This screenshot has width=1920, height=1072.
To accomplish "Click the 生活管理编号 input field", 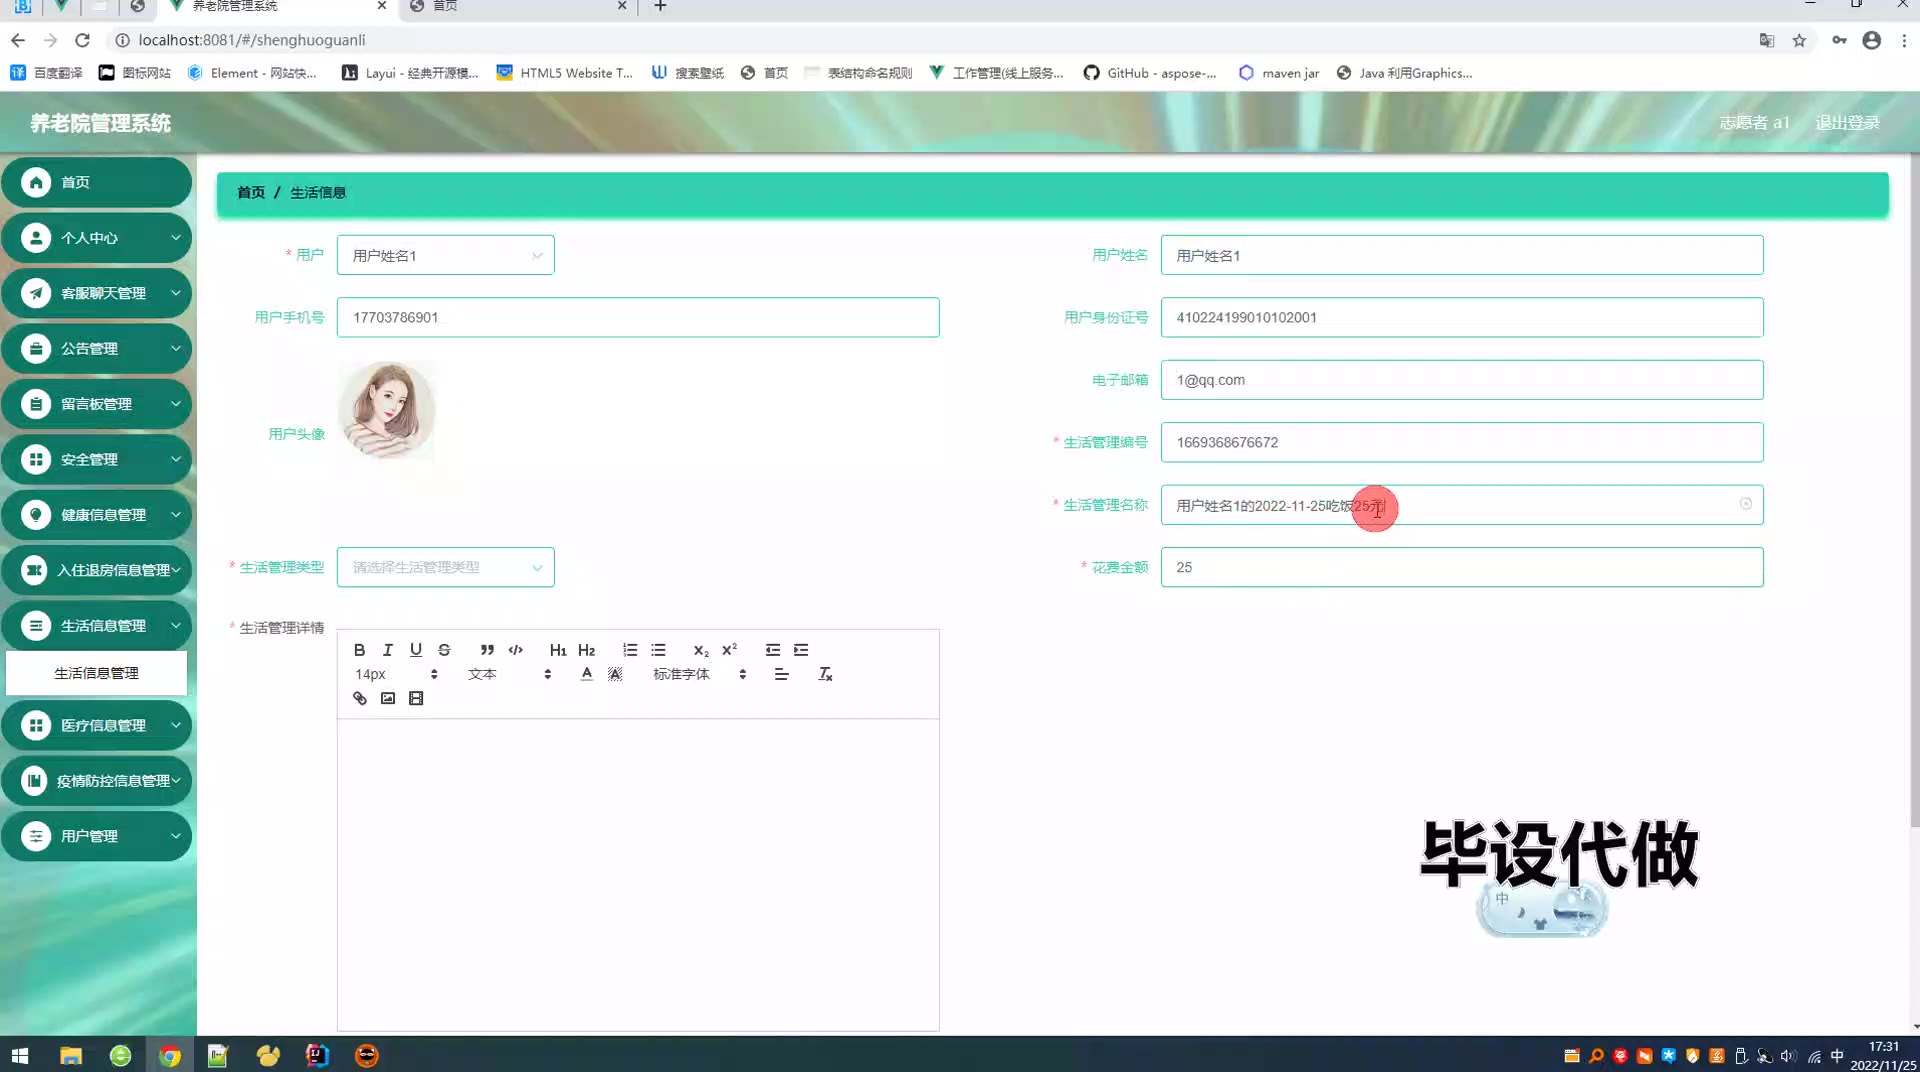I will (1462, 442).
